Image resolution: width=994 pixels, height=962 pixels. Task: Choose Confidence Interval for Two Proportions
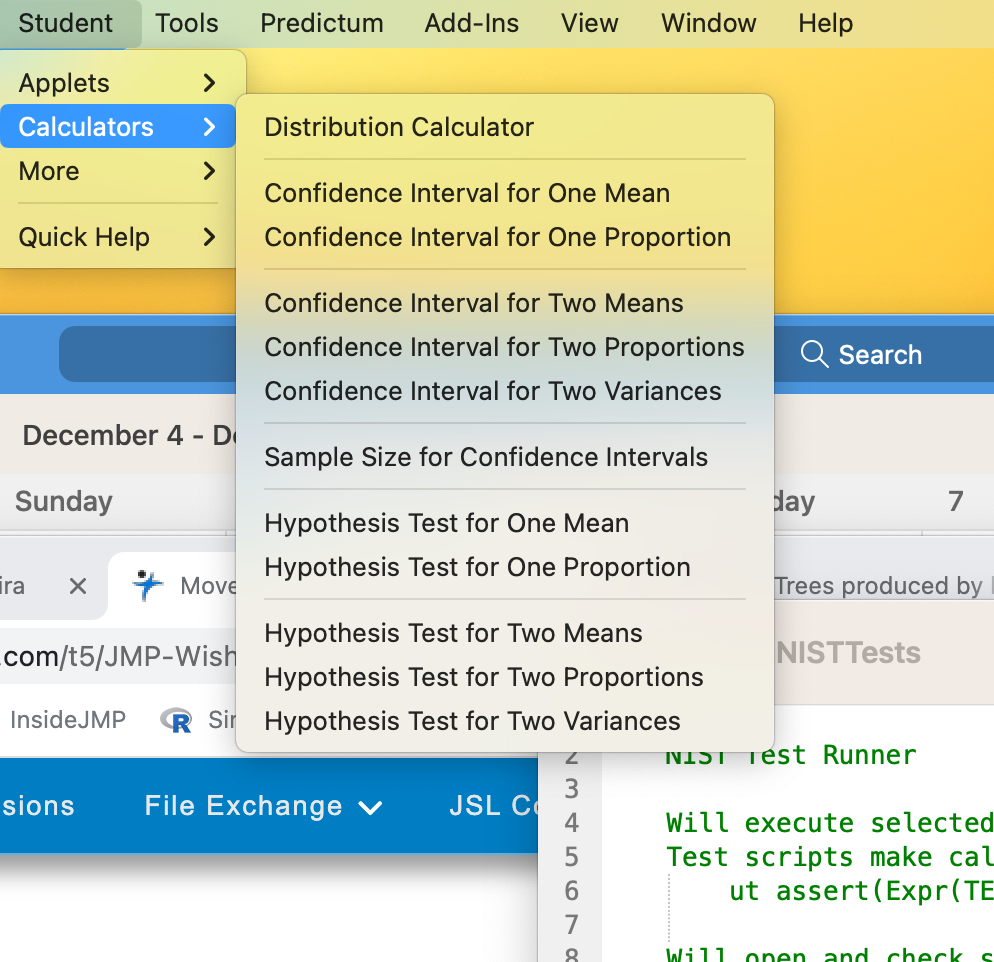point(504,347)
